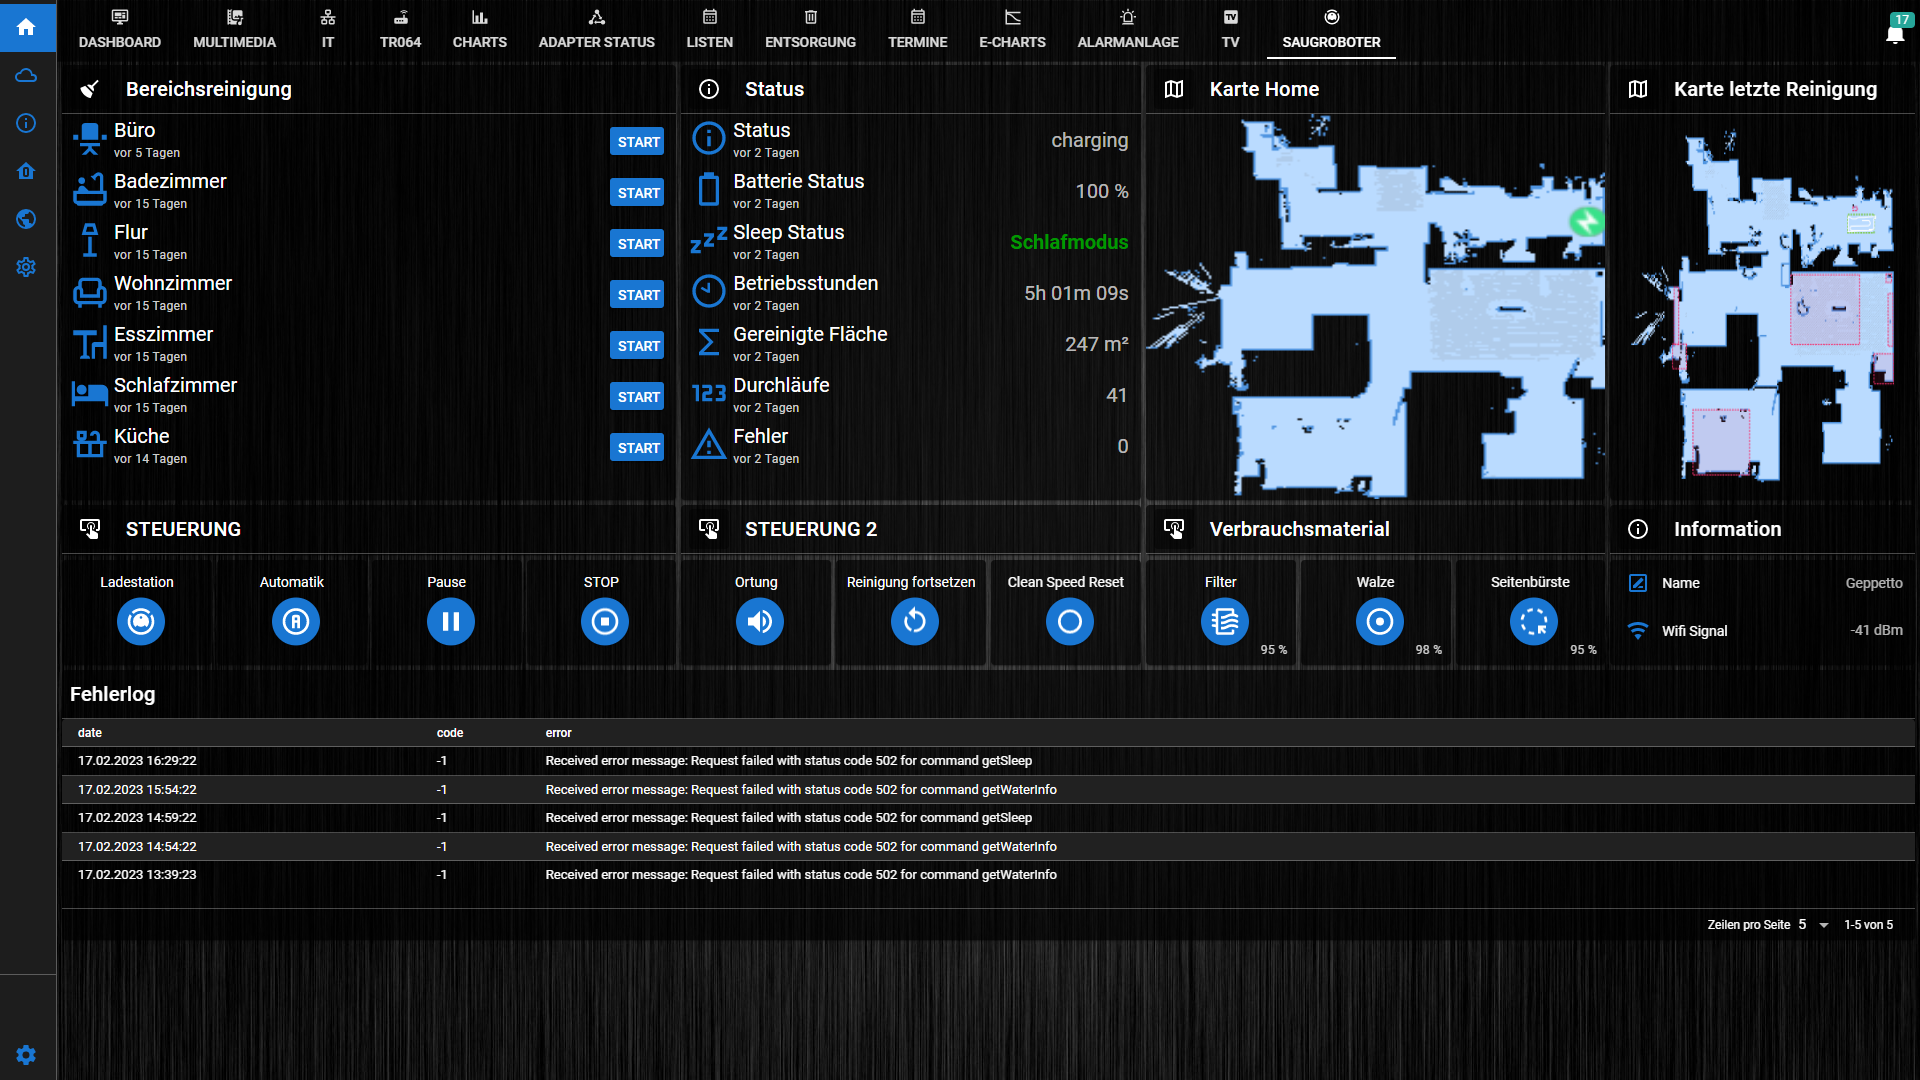Pause the robot vacuum
Viewport: 1920px width, 1080px height.
click(451, 622)
